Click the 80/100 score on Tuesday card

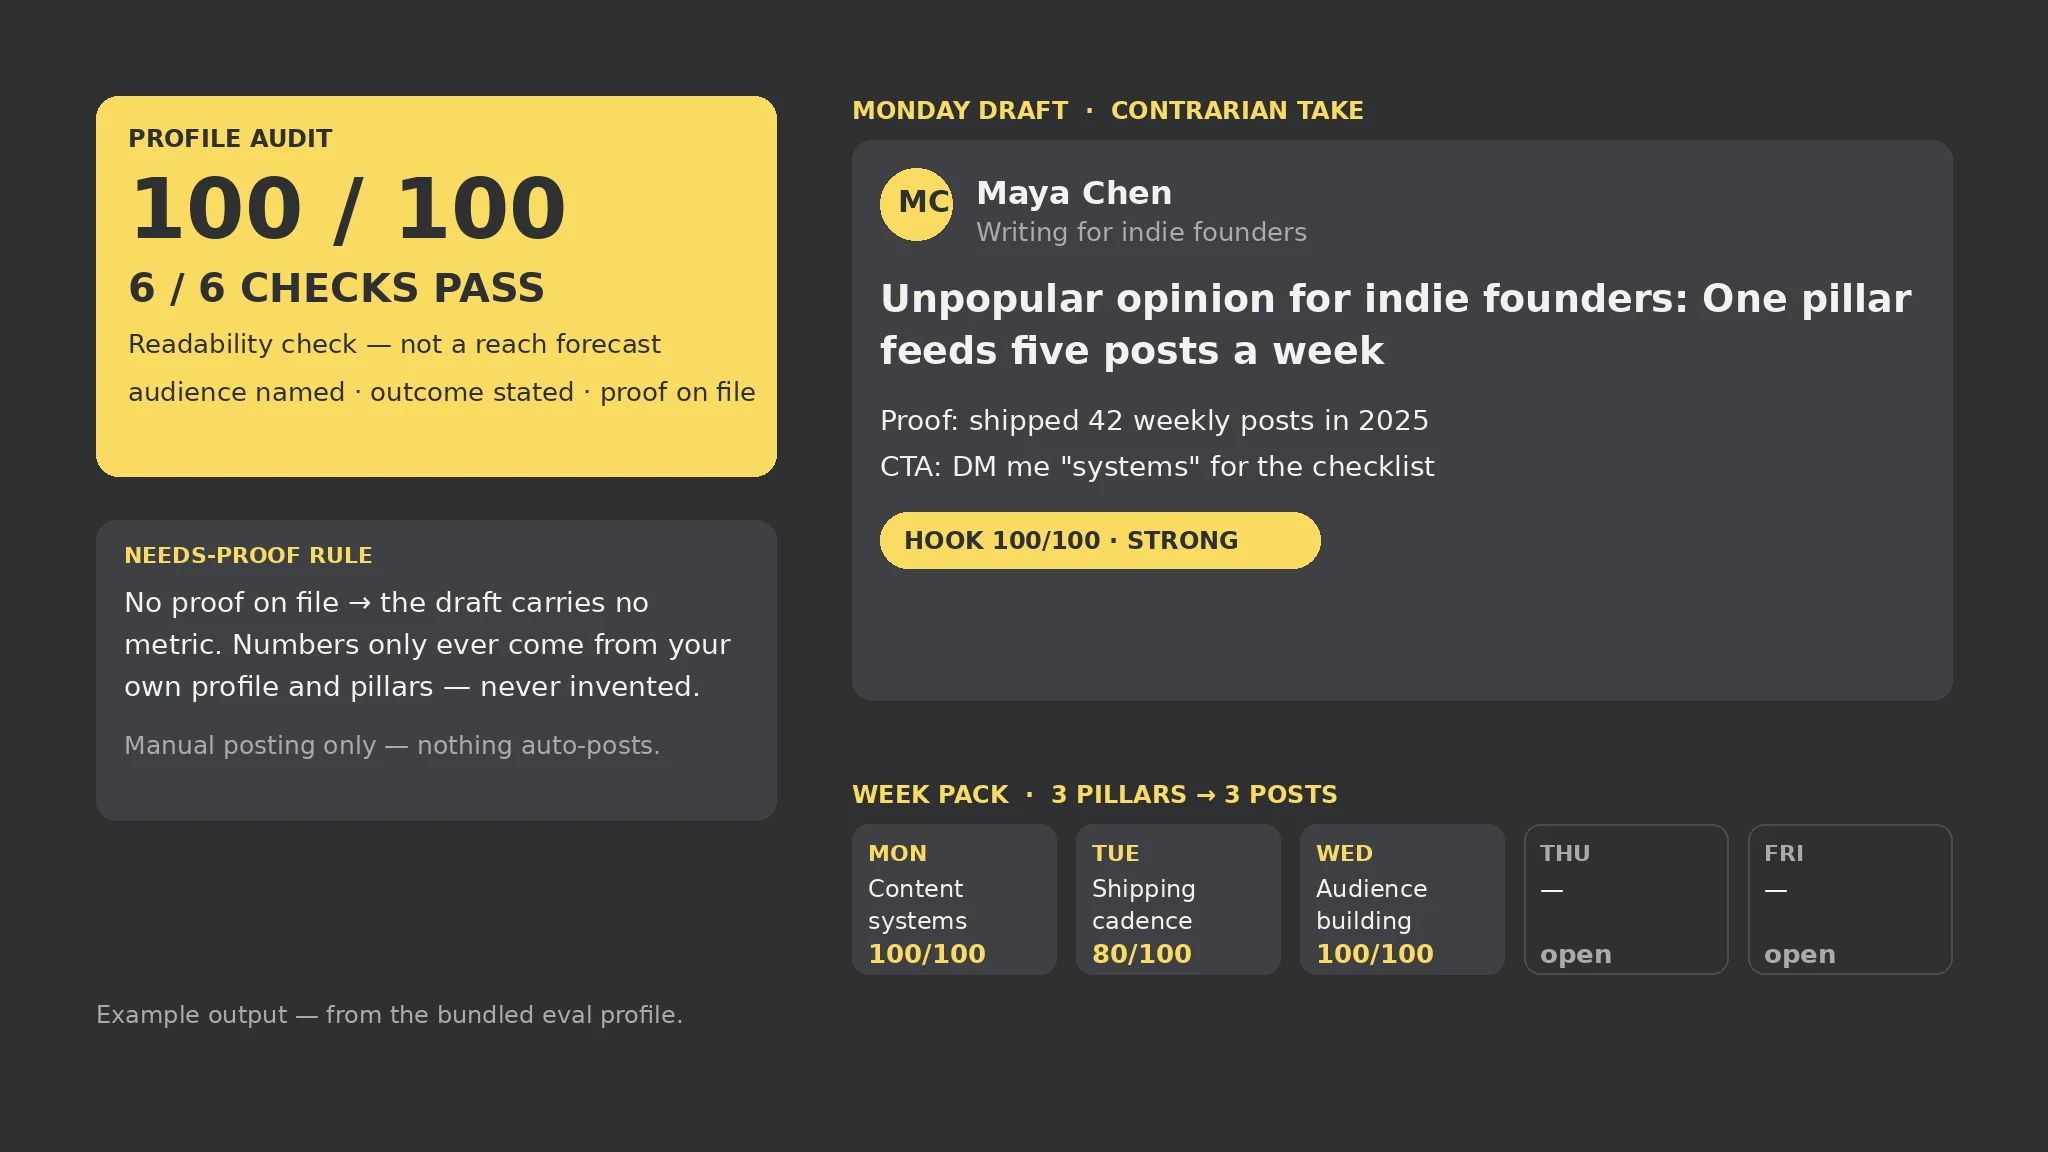tap(1142, 954)
